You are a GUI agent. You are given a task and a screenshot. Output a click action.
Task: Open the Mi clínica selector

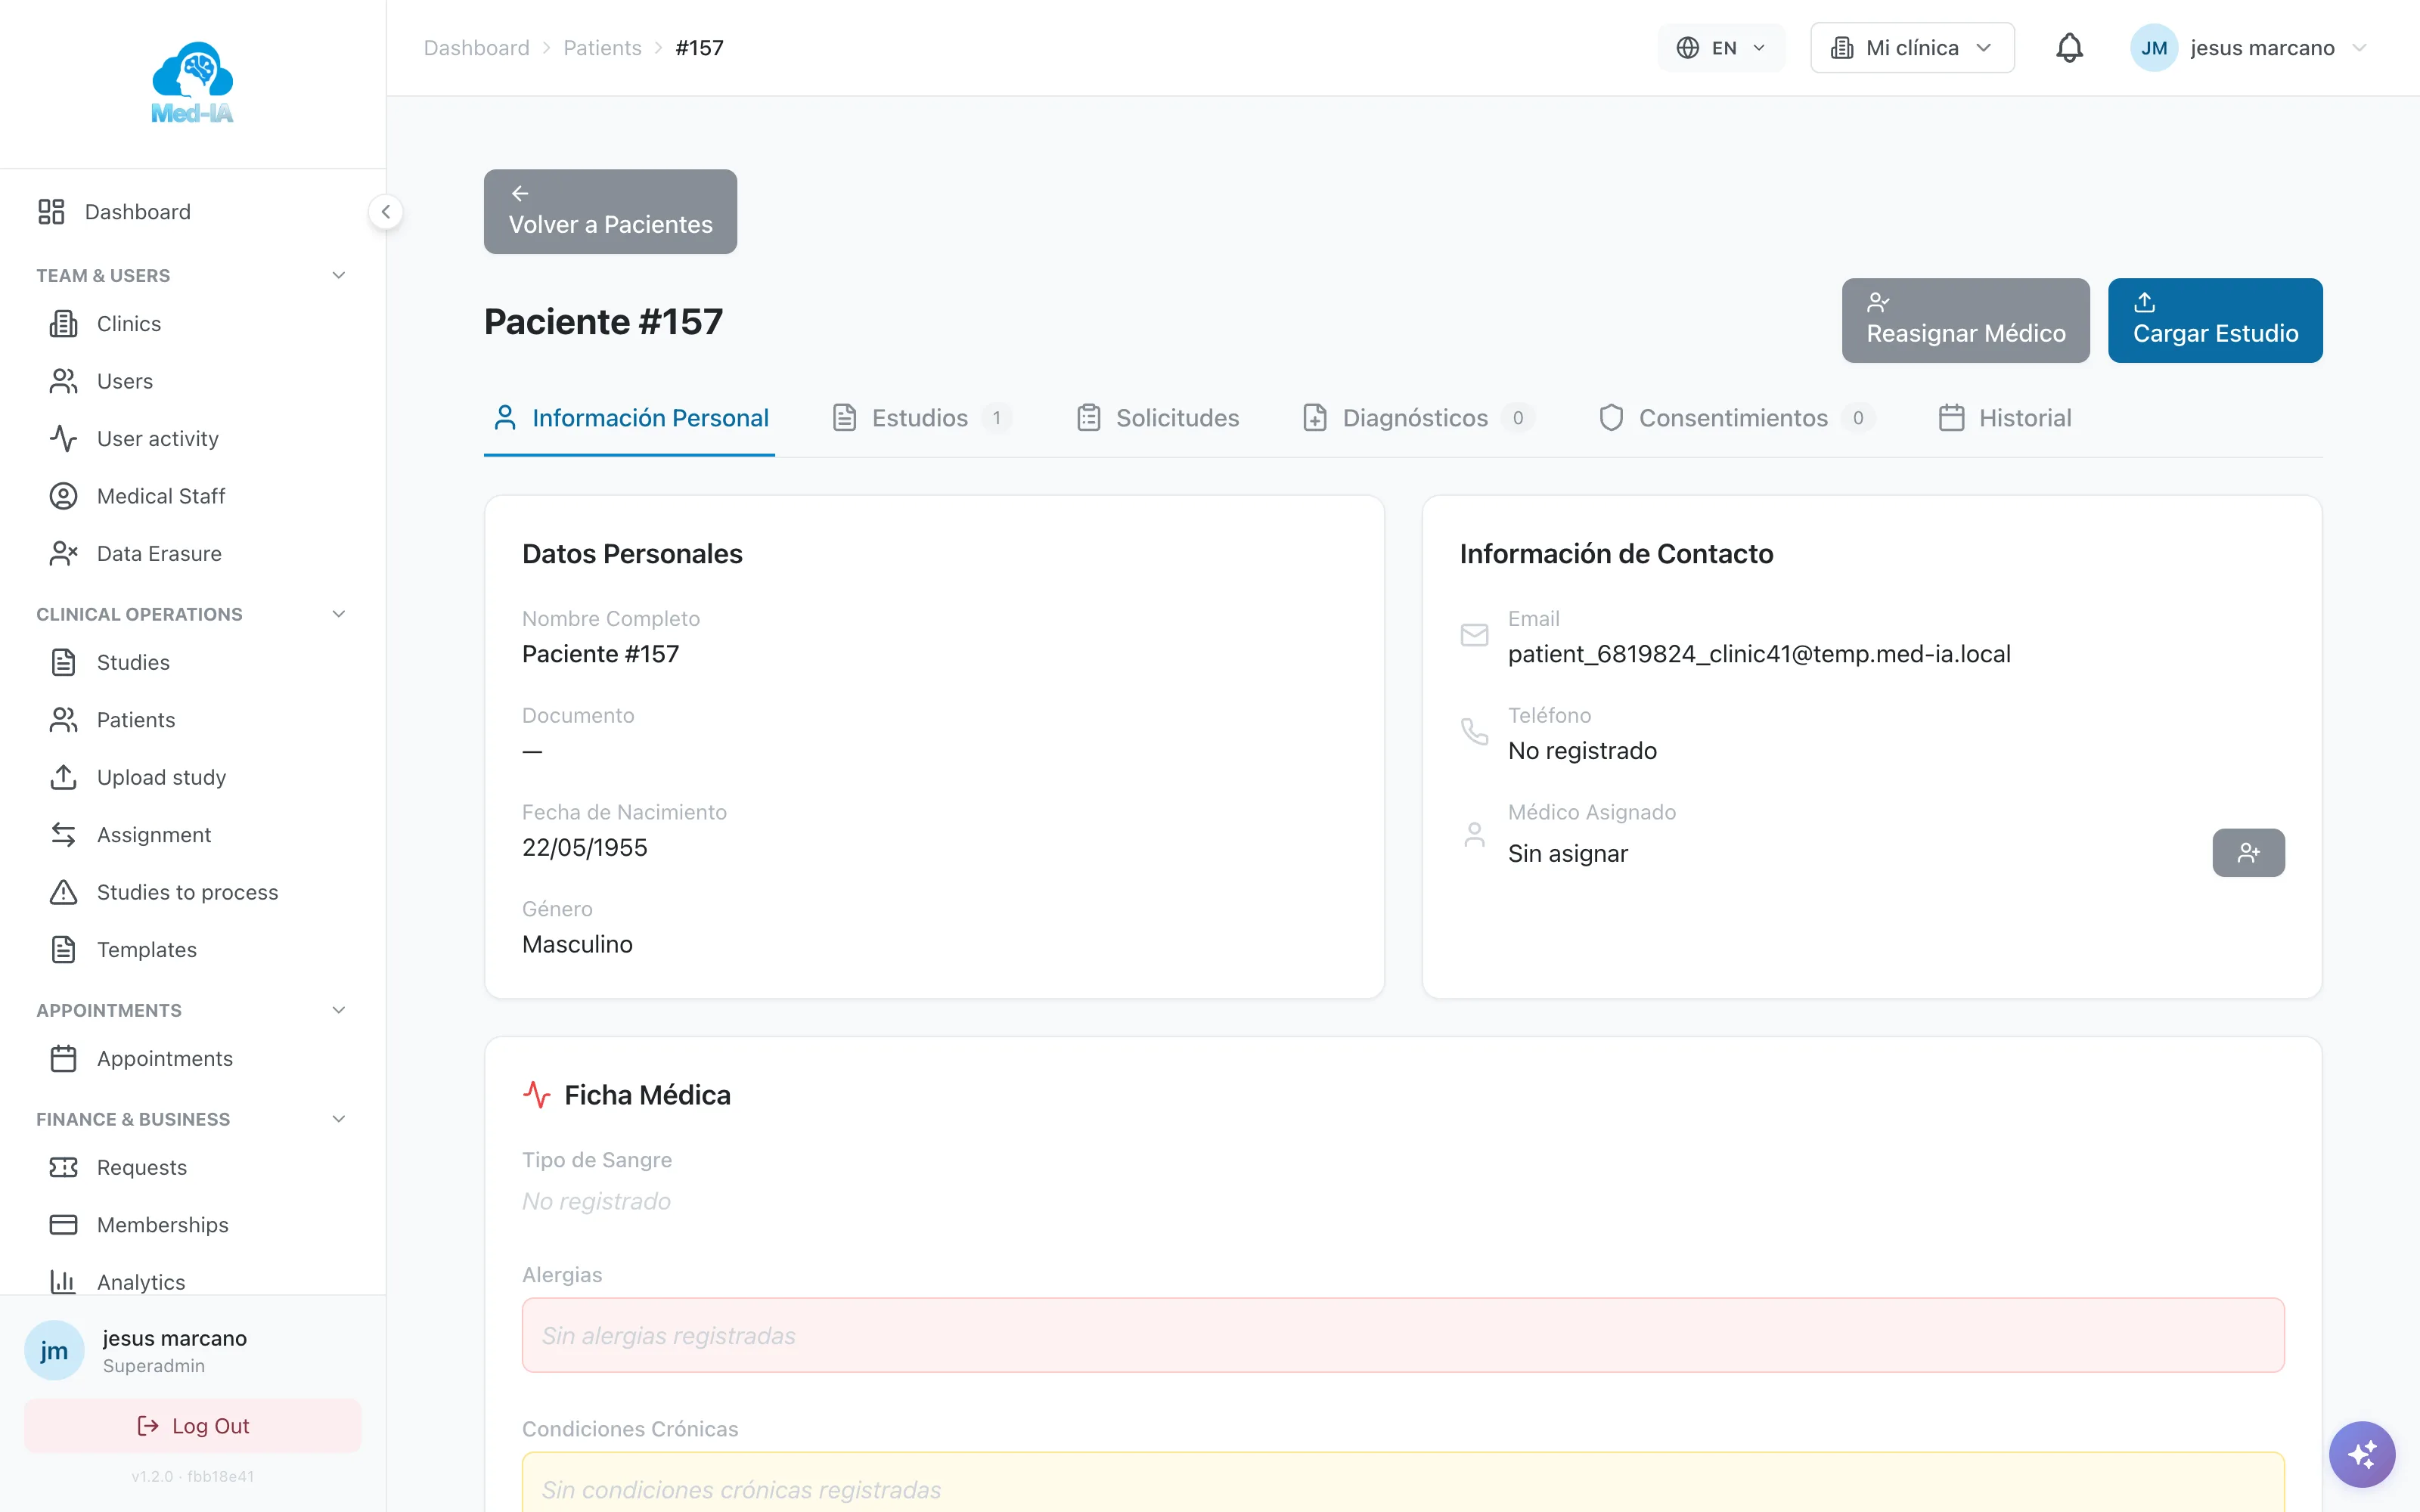coord(1912,48)
